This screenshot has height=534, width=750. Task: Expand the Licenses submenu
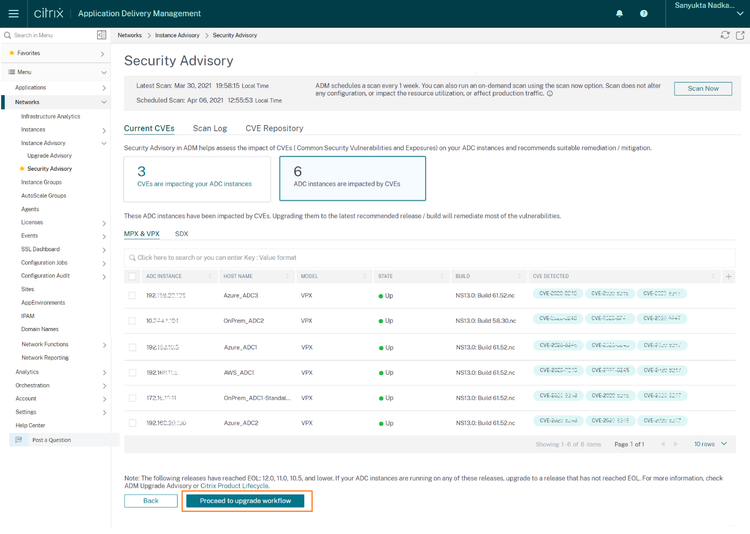[x=104, y=223]
